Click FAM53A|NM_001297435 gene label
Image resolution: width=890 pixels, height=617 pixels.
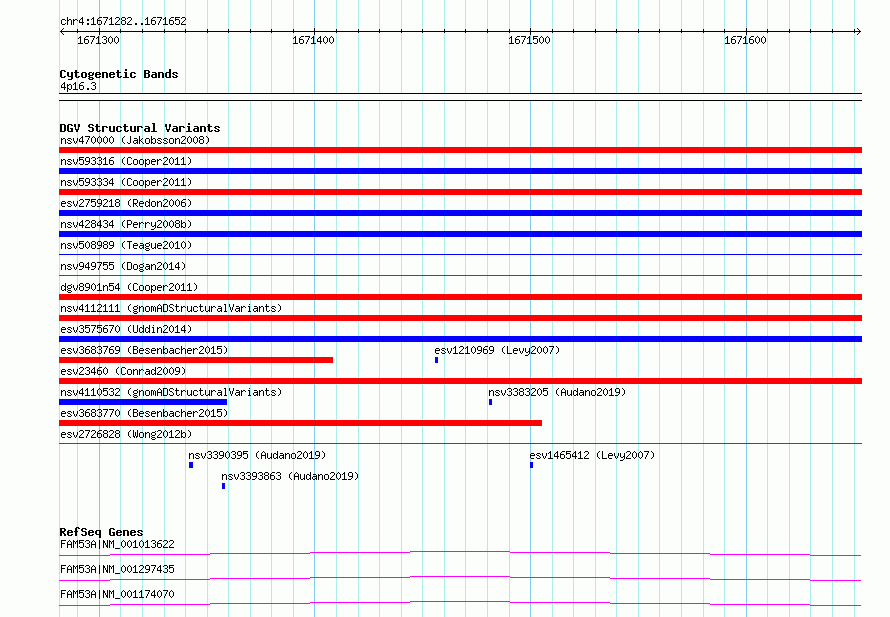117,569
